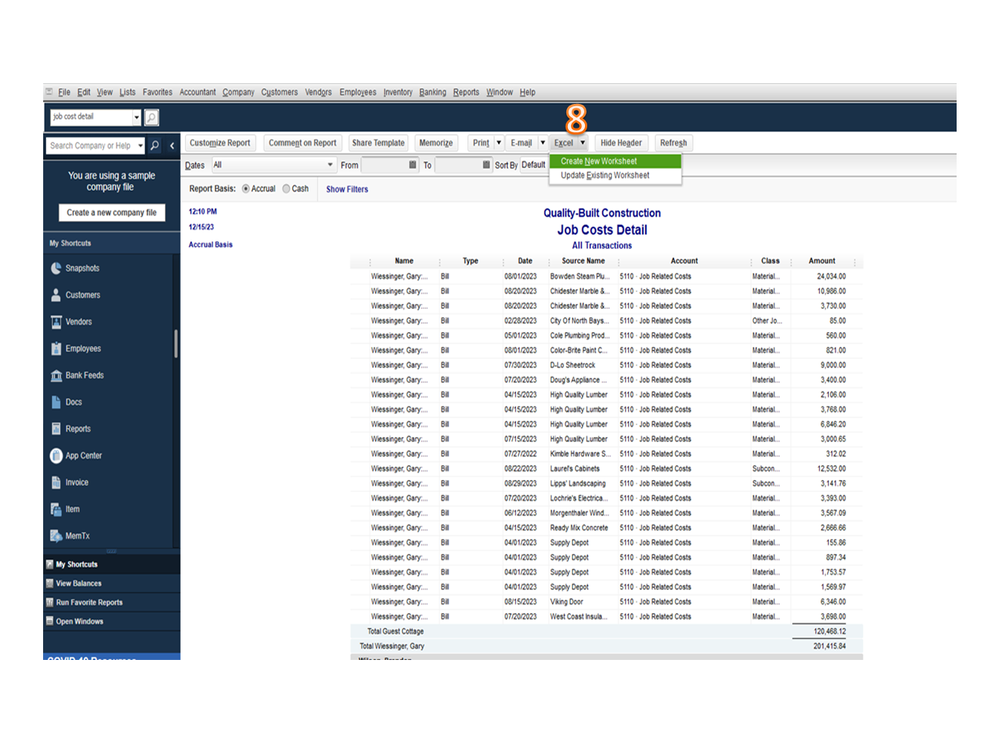Click the View Balances section icon
Image resolution: width=999 pixels, height=749 pixels.
coord(50,583)
